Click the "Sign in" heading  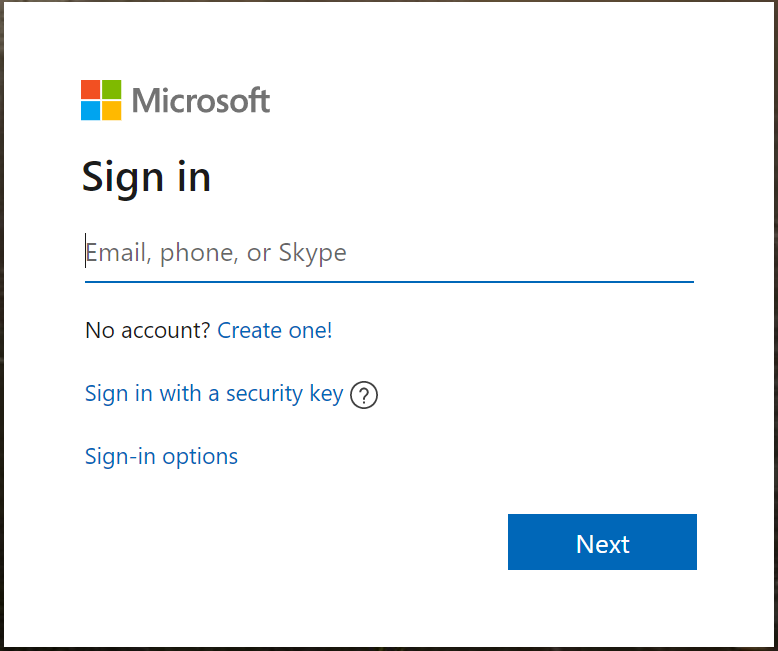146,177
